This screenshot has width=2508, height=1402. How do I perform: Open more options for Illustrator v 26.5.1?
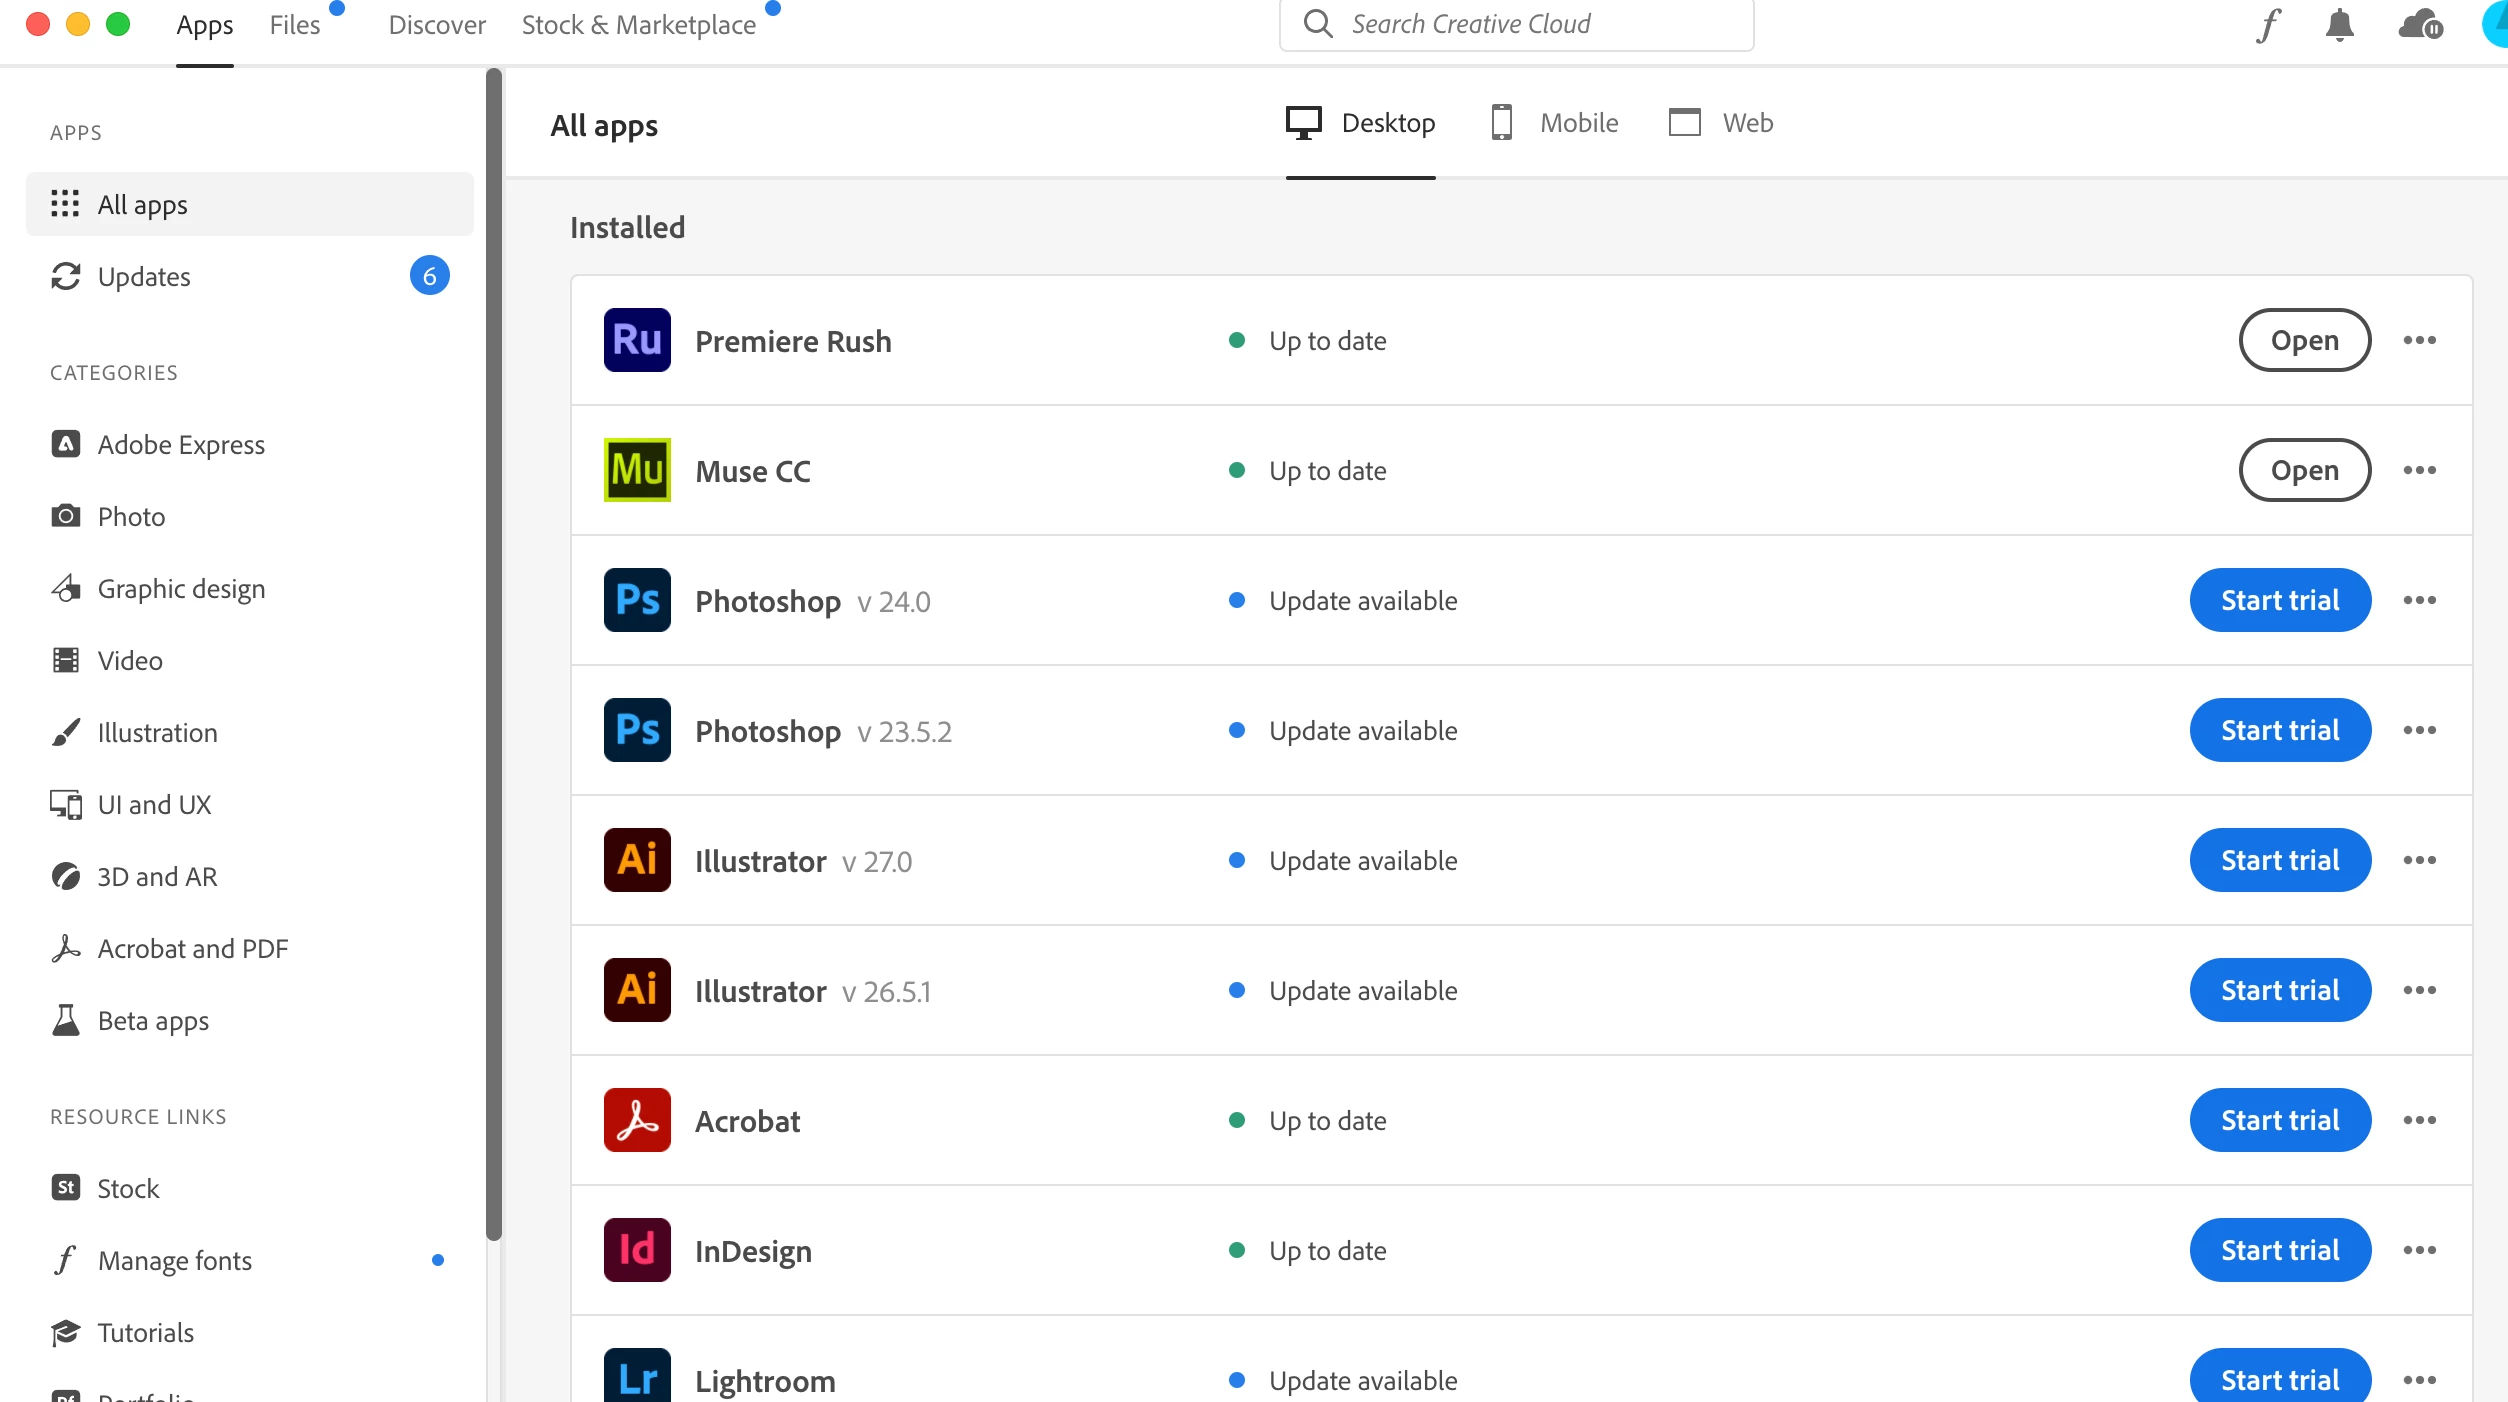click(2419, 990)
